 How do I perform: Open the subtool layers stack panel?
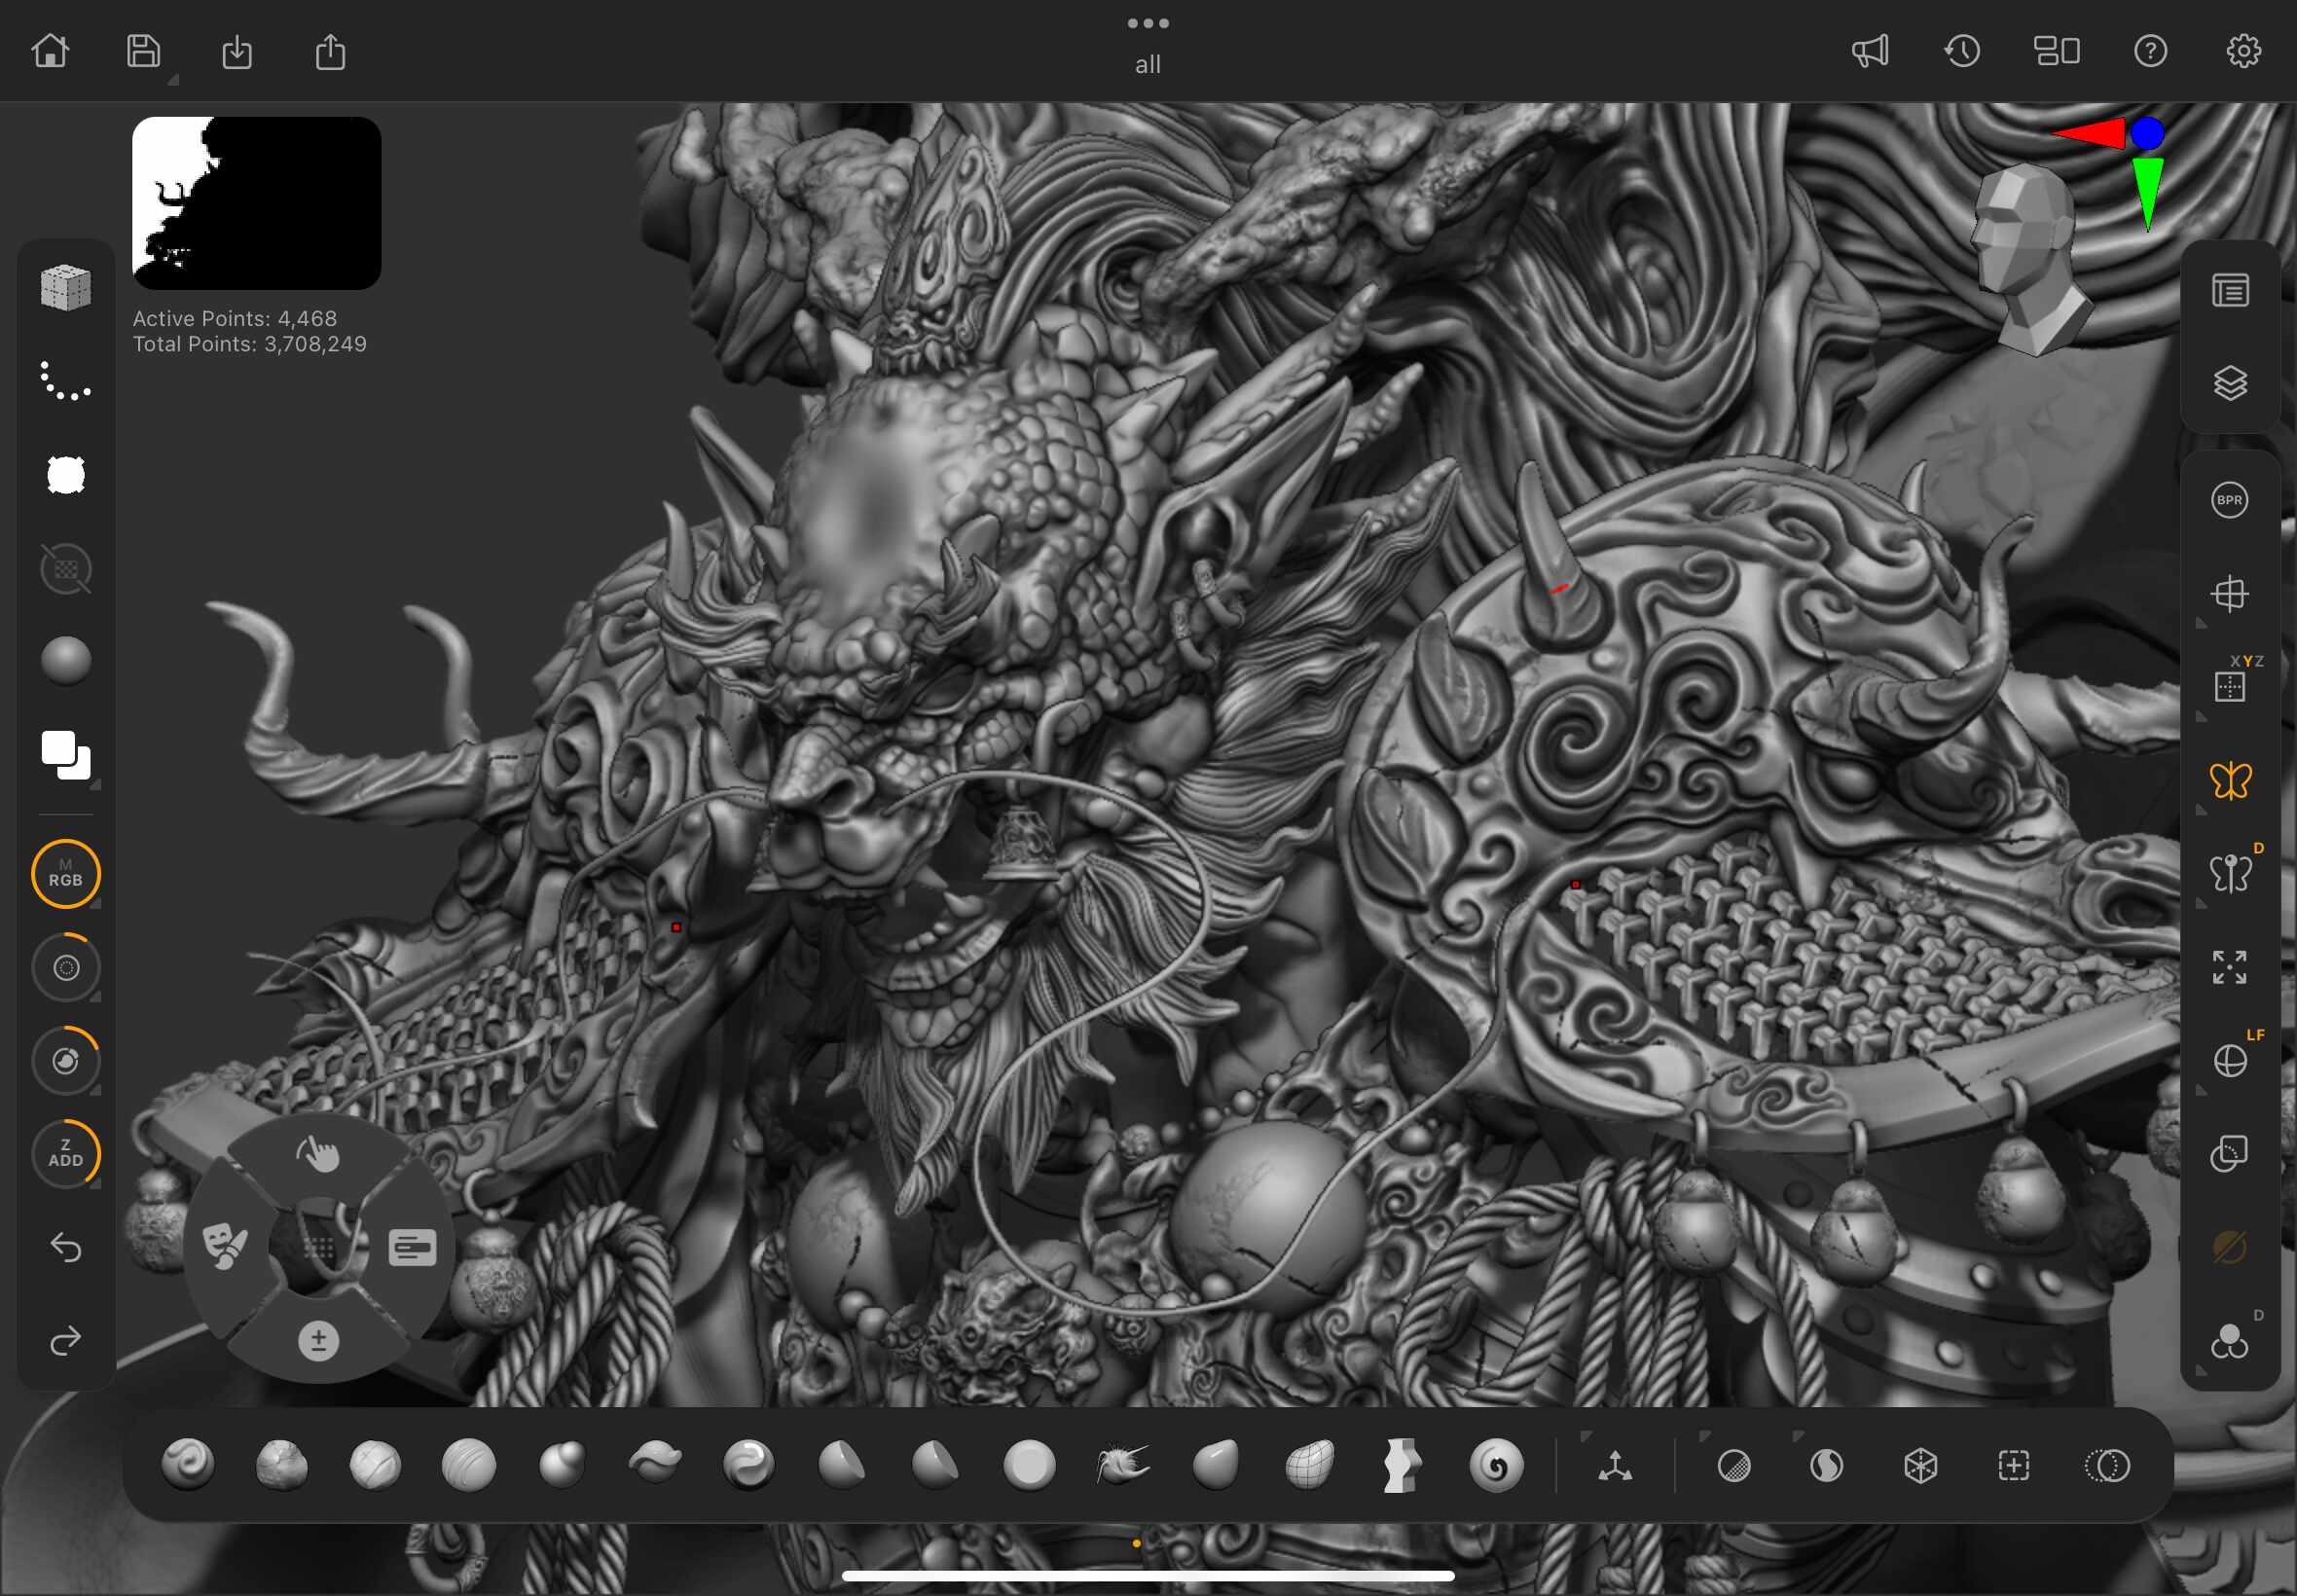pos(2229,383)
